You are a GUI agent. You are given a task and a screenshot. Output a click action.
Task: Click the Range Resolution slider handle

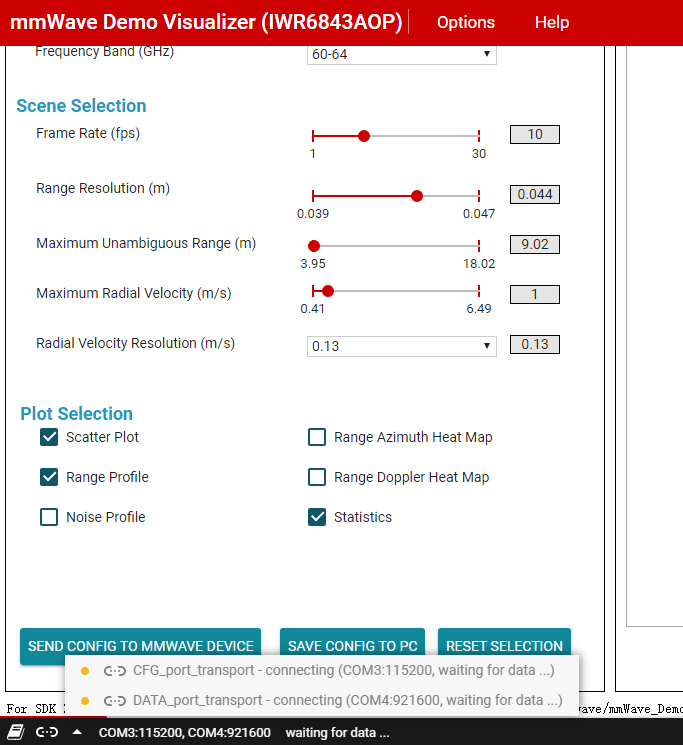pos(417,196)
